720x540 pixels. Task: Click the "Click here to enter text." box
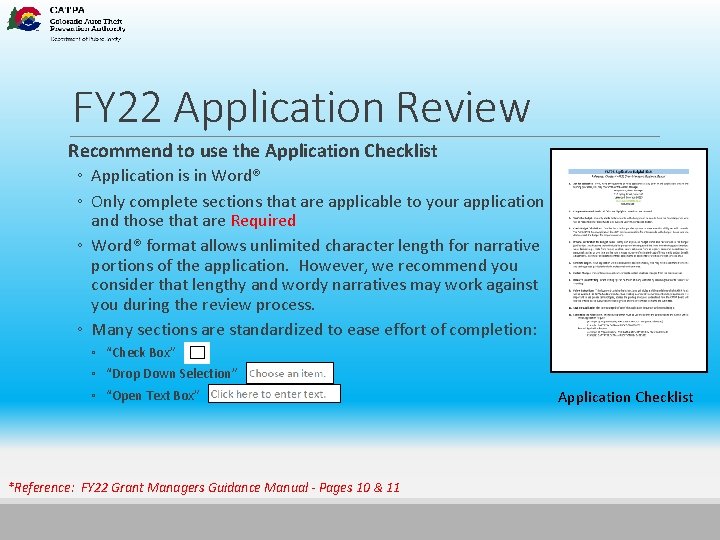pos(274,394)
